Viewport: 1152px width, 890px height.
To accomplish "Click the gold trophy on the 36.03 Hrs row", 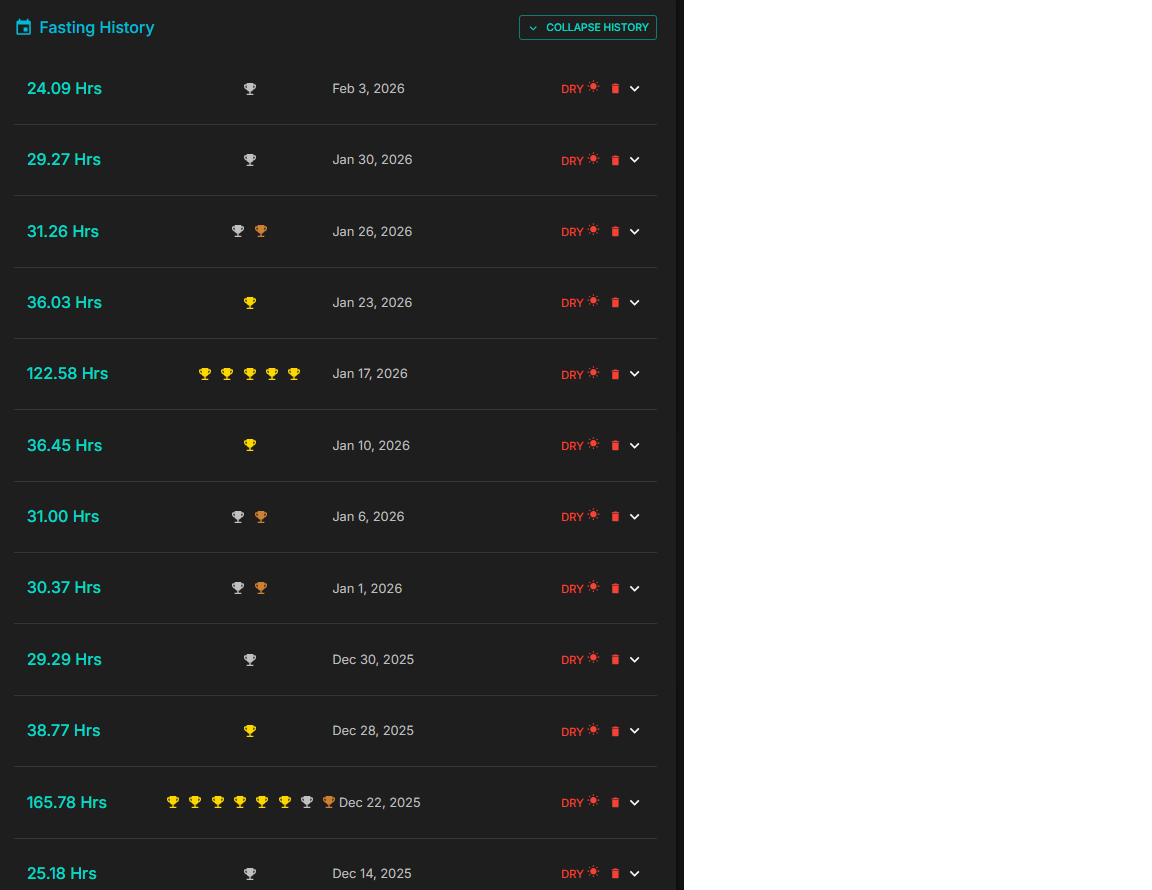I will (x=250, y=303).
